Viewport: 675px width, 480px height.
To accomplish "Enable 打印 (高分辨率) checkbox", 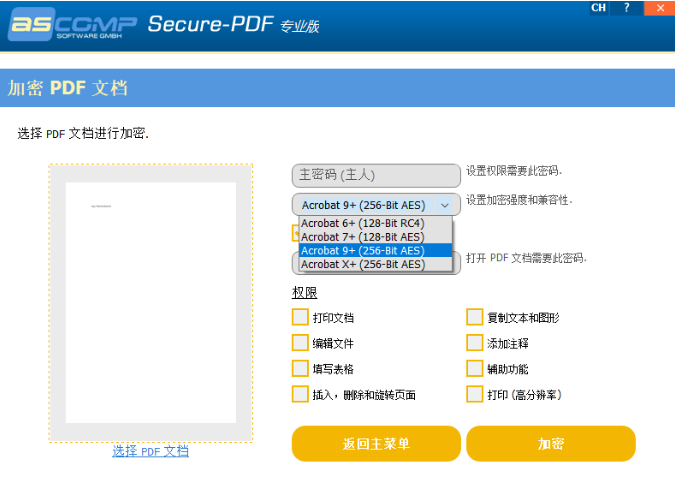I will [475, 394].
